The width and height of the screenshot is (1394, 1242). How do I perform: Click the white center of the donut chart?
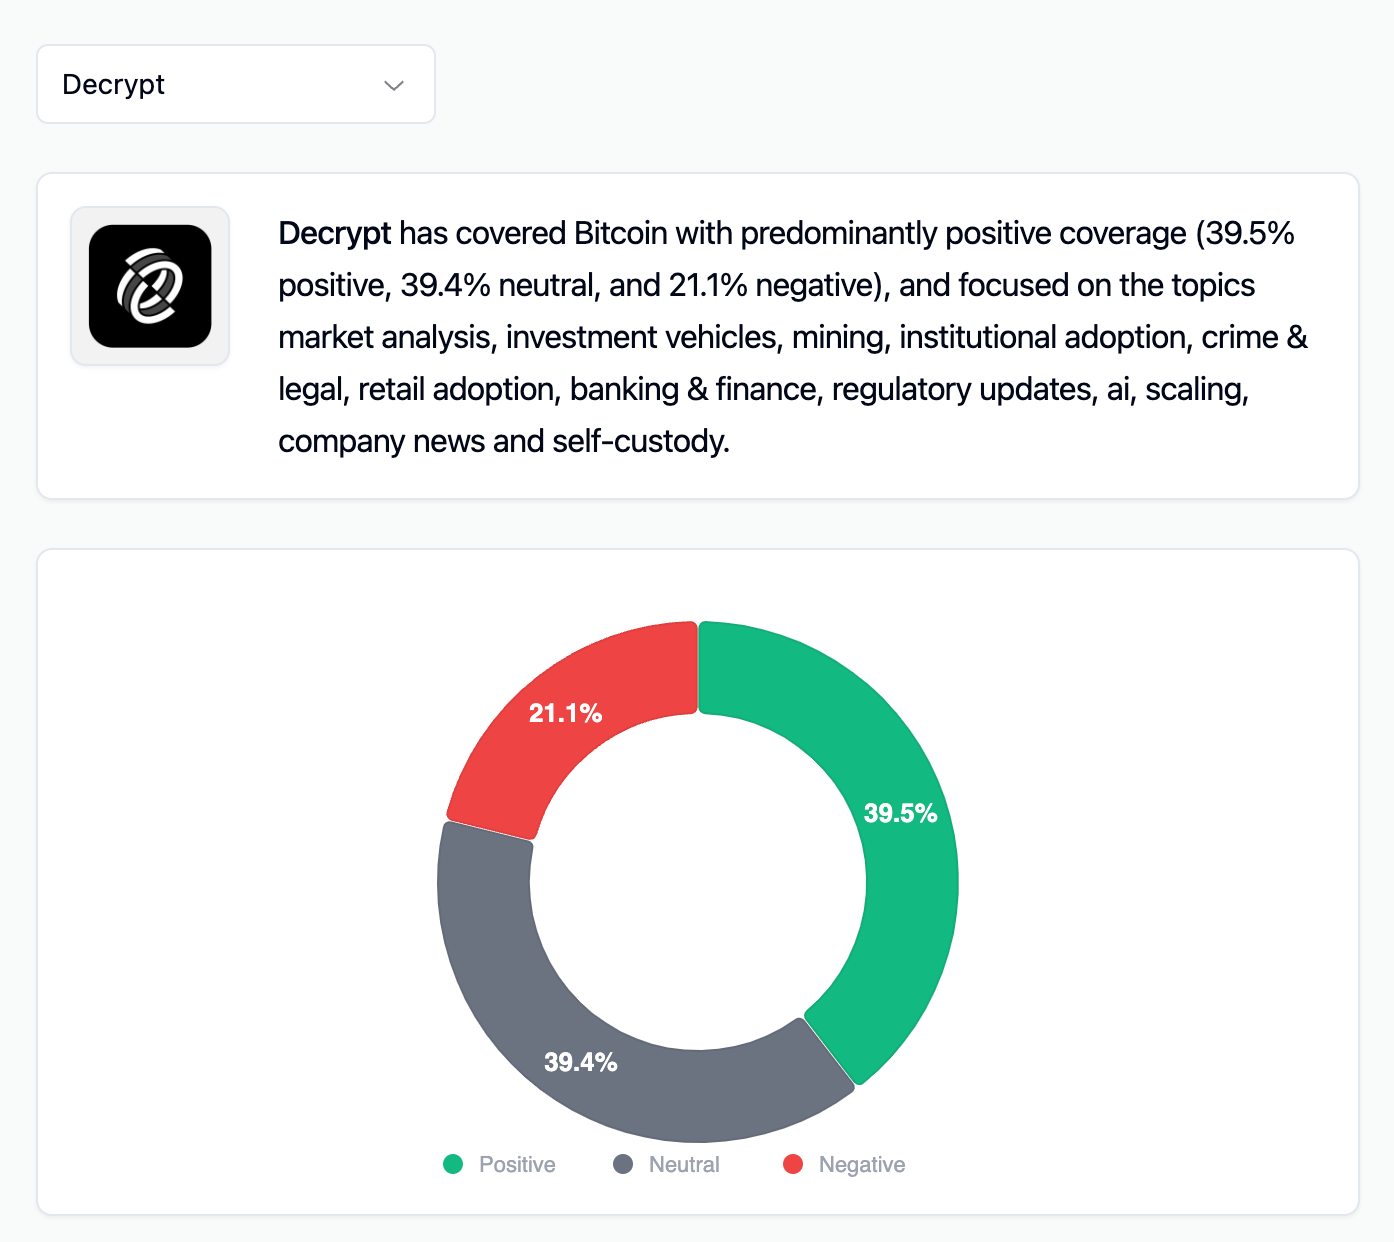[x=698, y=882]
